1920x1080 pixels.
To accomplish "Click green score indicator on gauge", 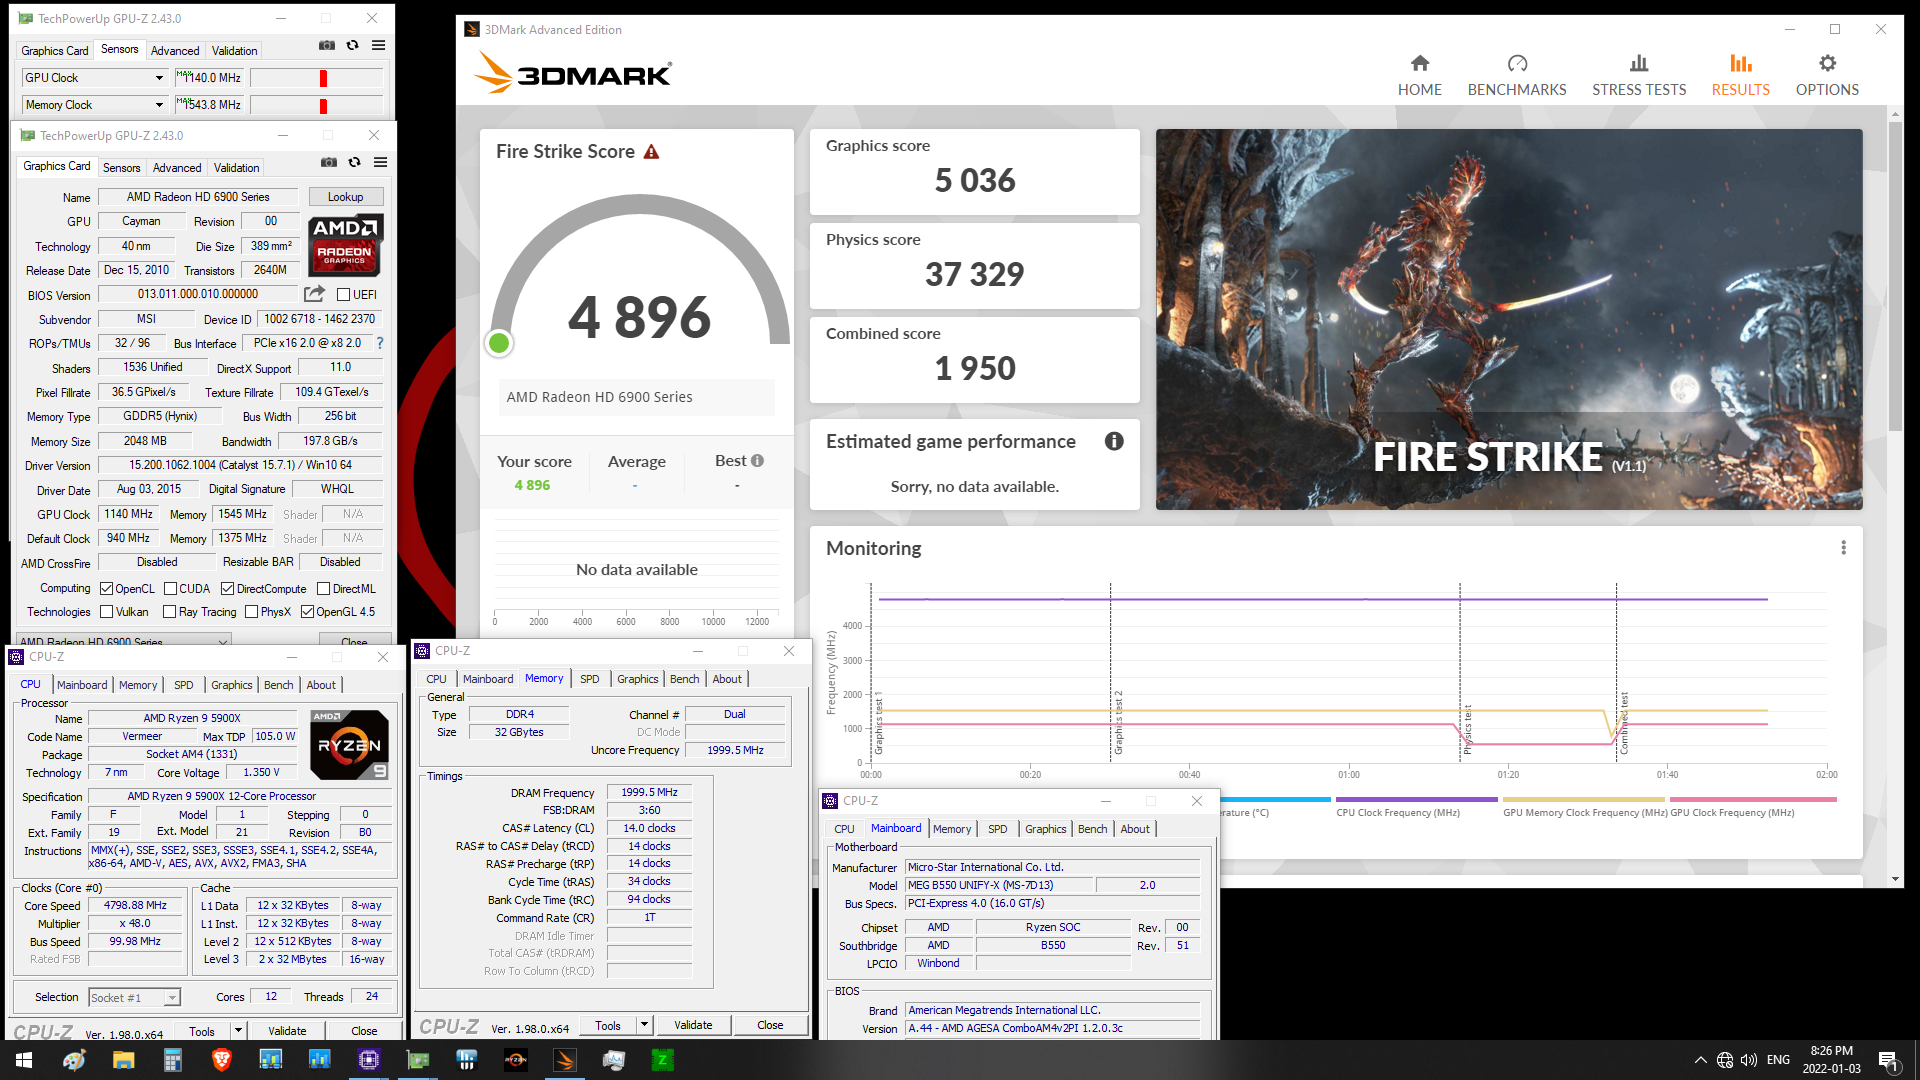I will pos(499,343).
